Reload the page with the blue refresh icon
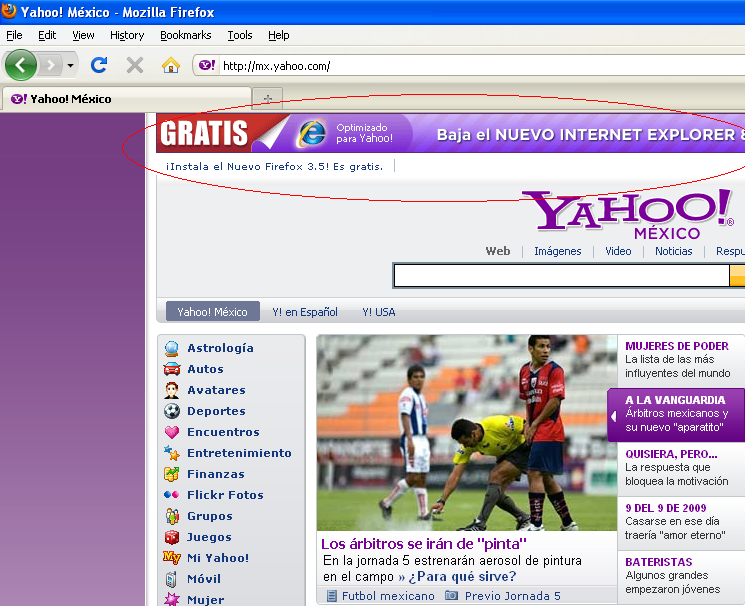The width and height of the screenshot is (745, 606). (99, 65)
